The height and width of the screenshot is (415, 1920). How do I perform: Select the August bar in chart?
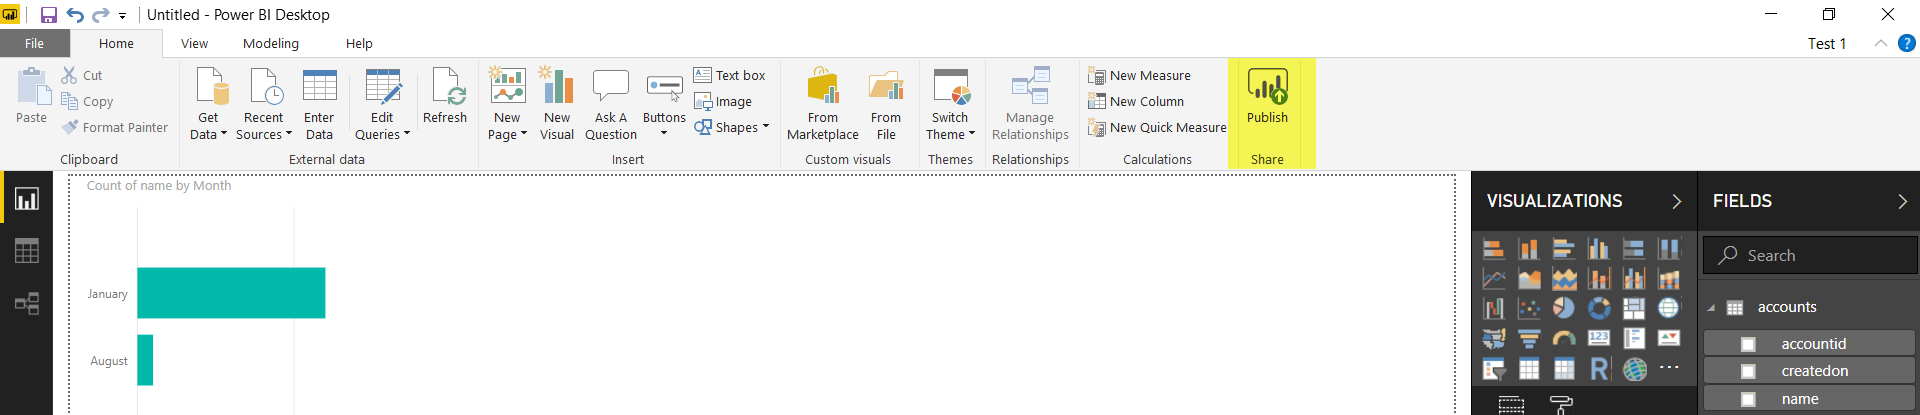(145, 360)
